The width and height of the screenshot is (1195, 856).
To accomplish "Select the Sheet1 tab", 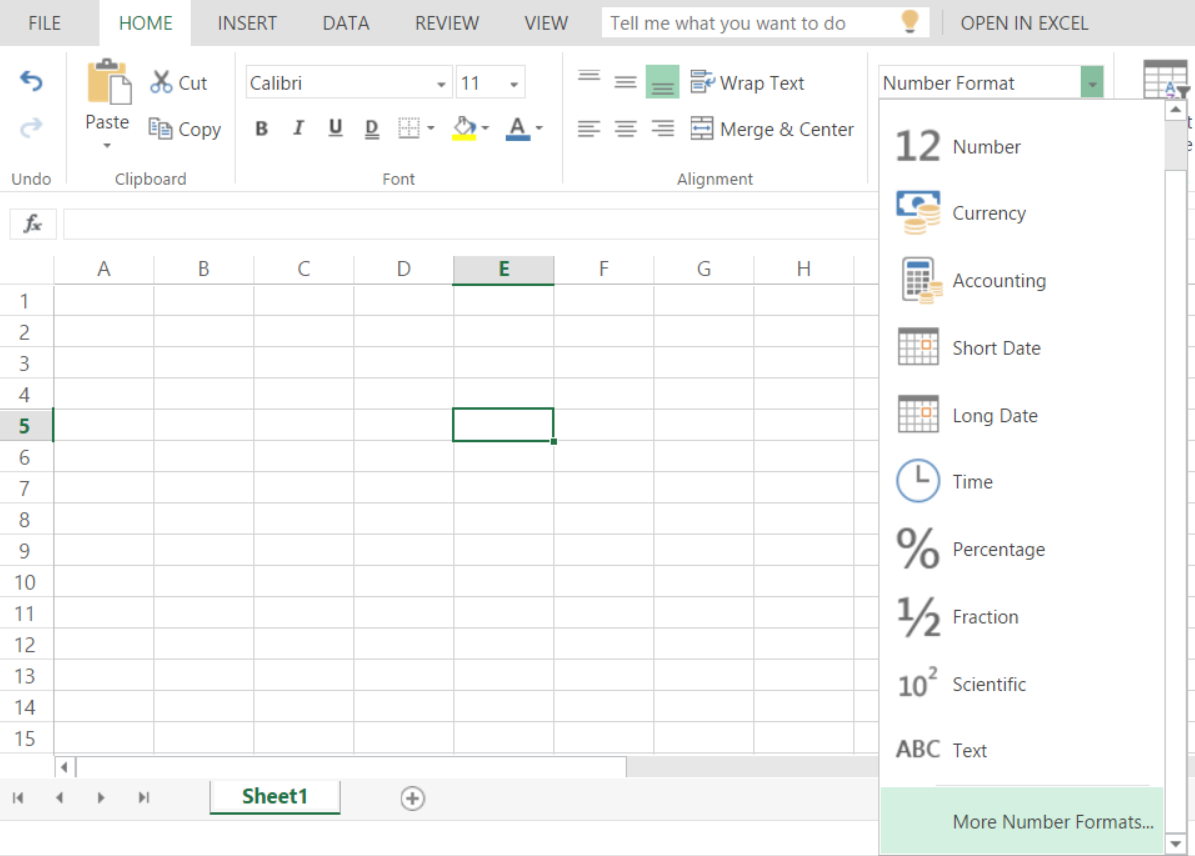I will [274, 797].
